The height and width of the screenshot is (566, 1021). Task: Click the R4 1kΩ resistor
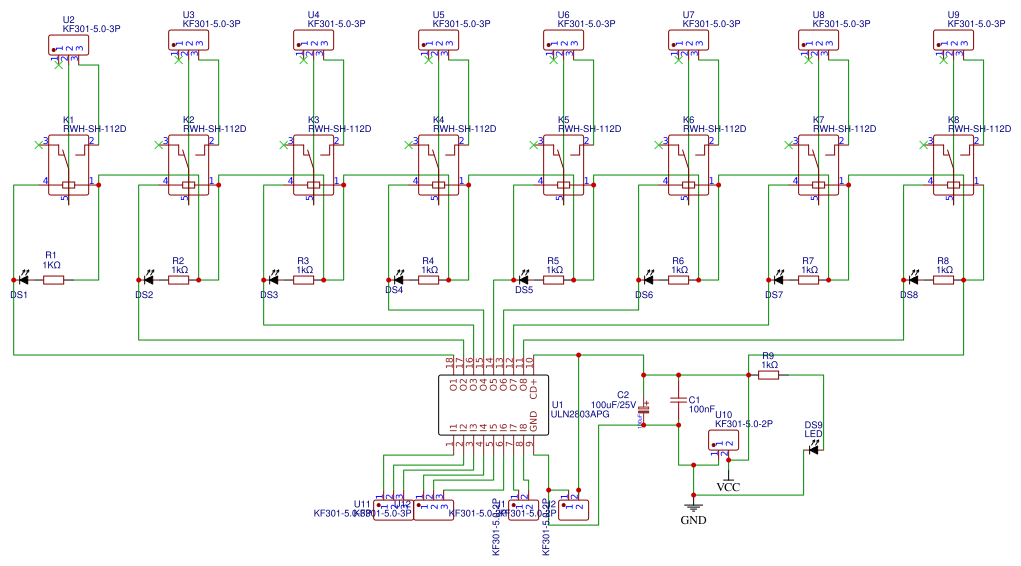coord(428,280)
